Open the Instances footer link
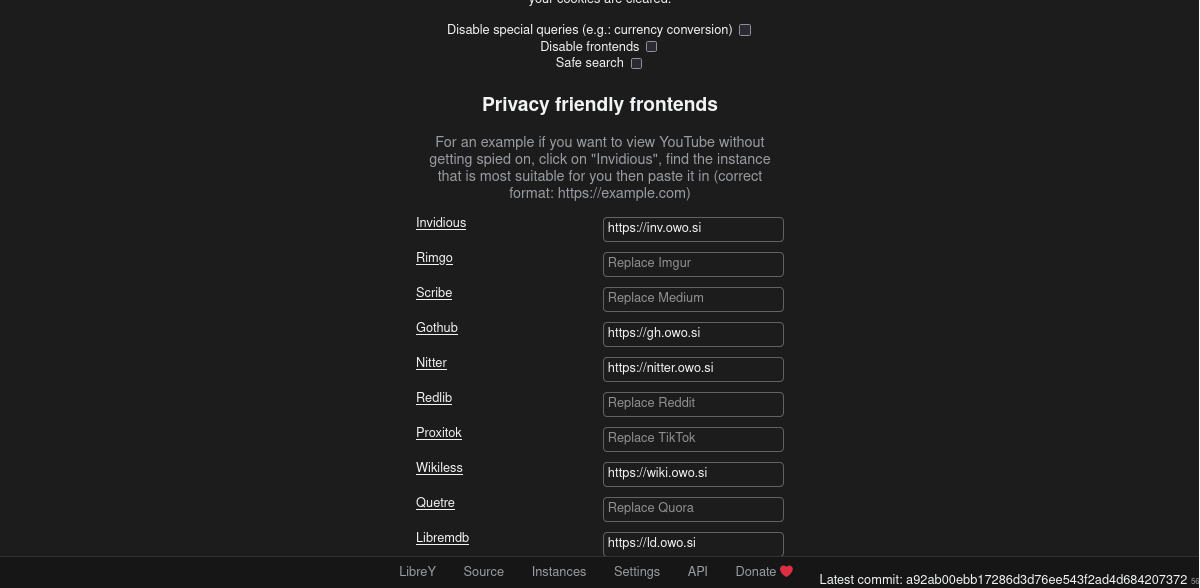The image size is (1200, 588). tap(559, 572)
